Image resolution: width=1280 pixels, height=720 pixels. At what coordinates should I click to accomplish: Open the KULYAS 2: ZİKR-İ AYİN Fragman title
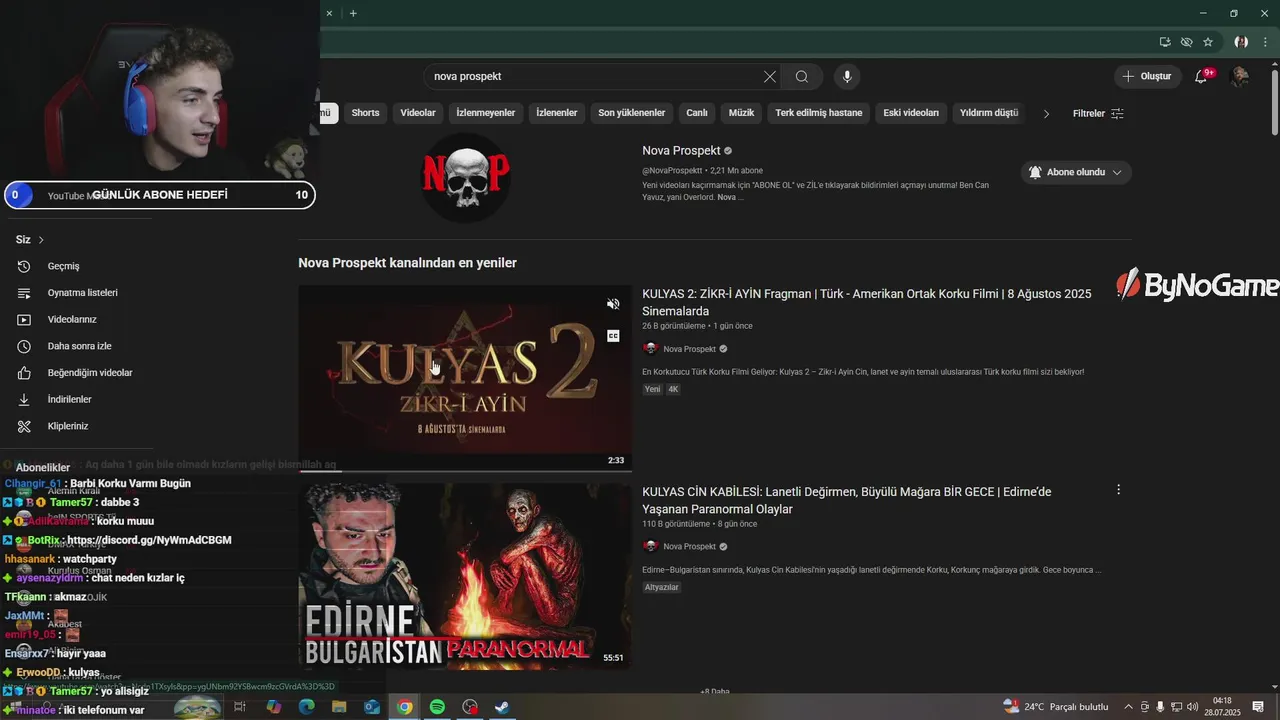867,302
